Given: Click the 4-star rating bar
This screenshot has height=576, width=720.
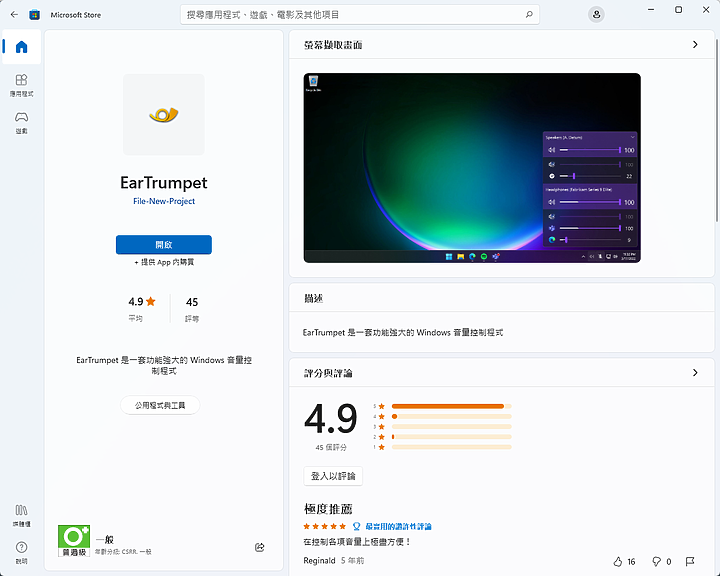Looking at the screenshot, I should point(451,416).
